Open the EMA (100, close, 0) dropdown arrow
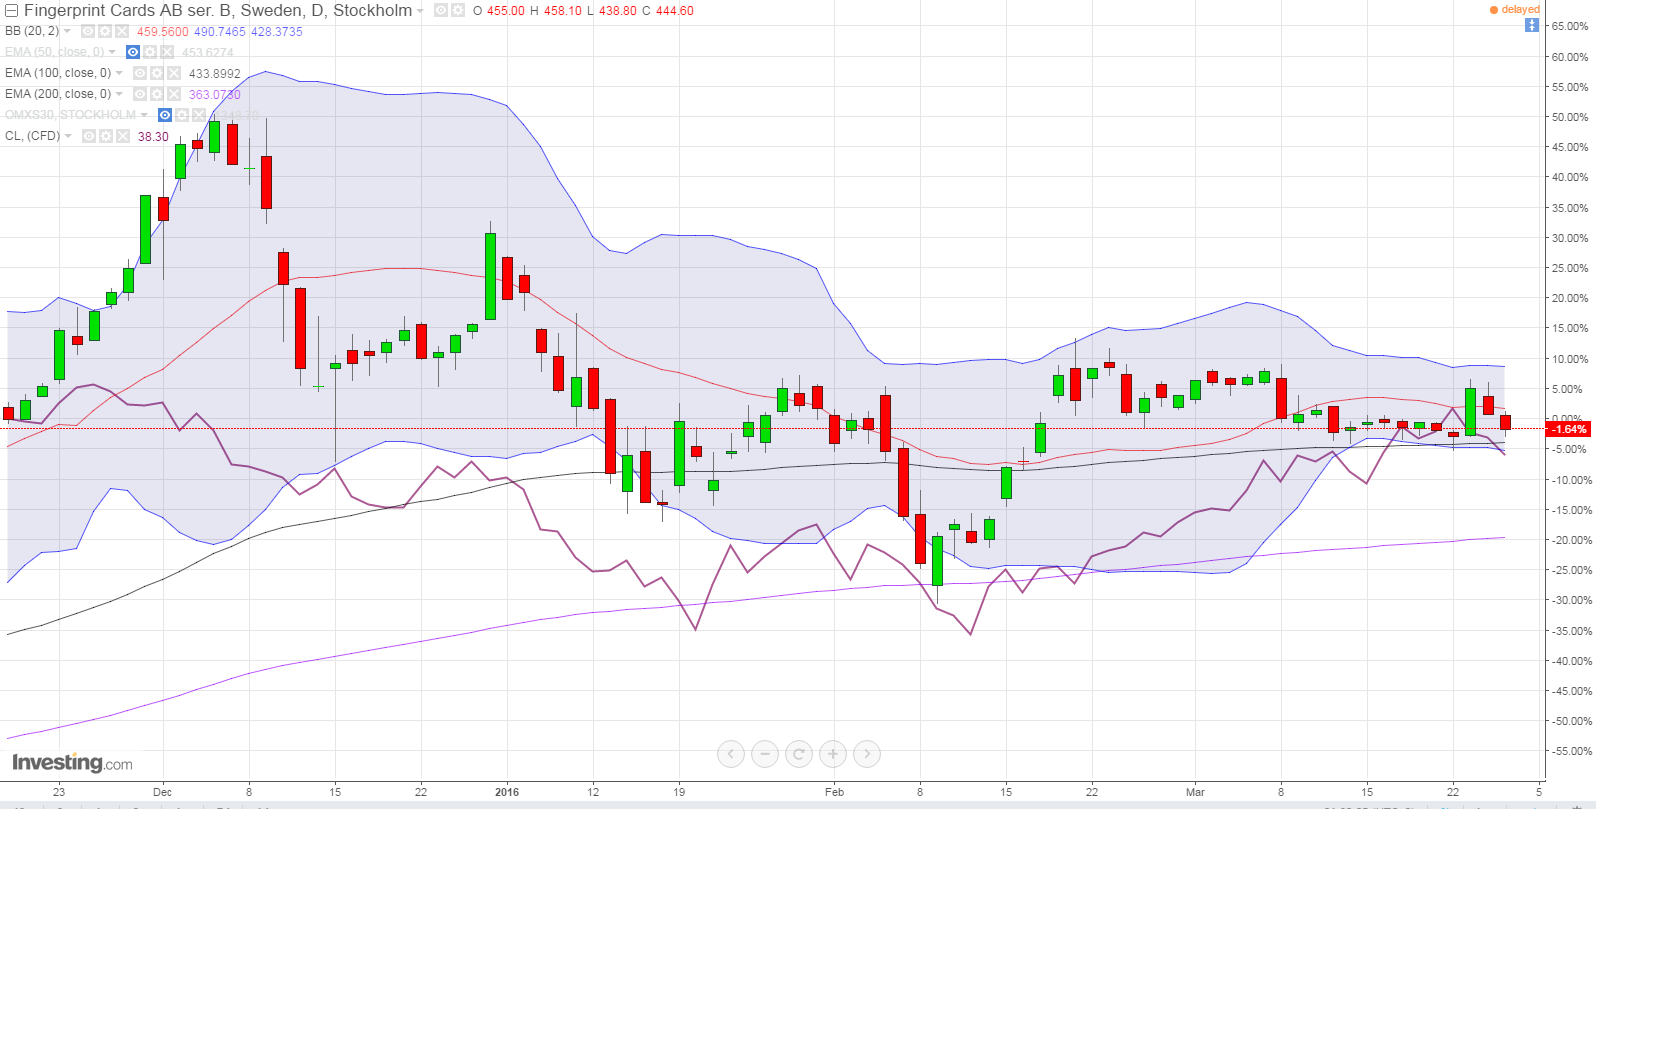This screenshot has height=1056, width=1680. point(119,73)
